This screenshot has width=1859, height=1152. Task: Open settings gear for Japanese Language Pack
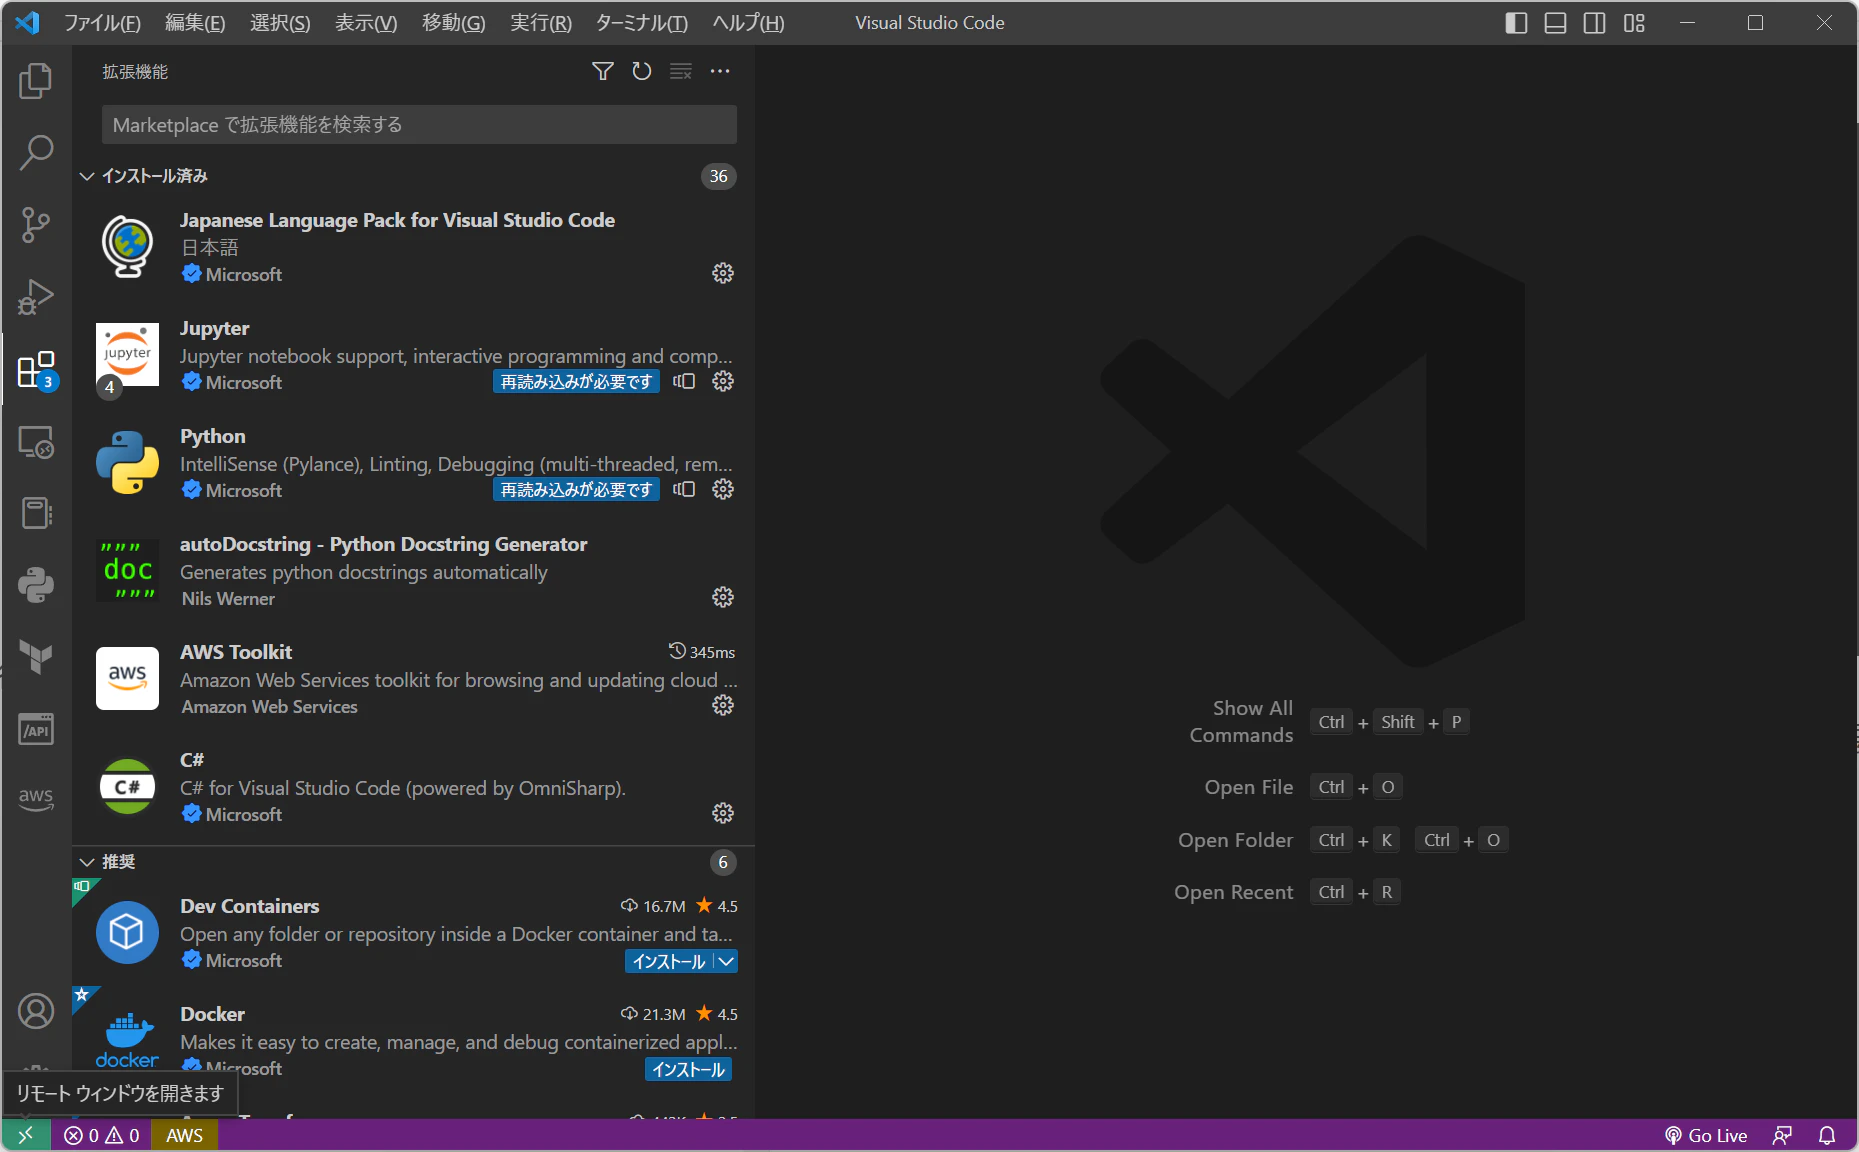coord(723,273)
